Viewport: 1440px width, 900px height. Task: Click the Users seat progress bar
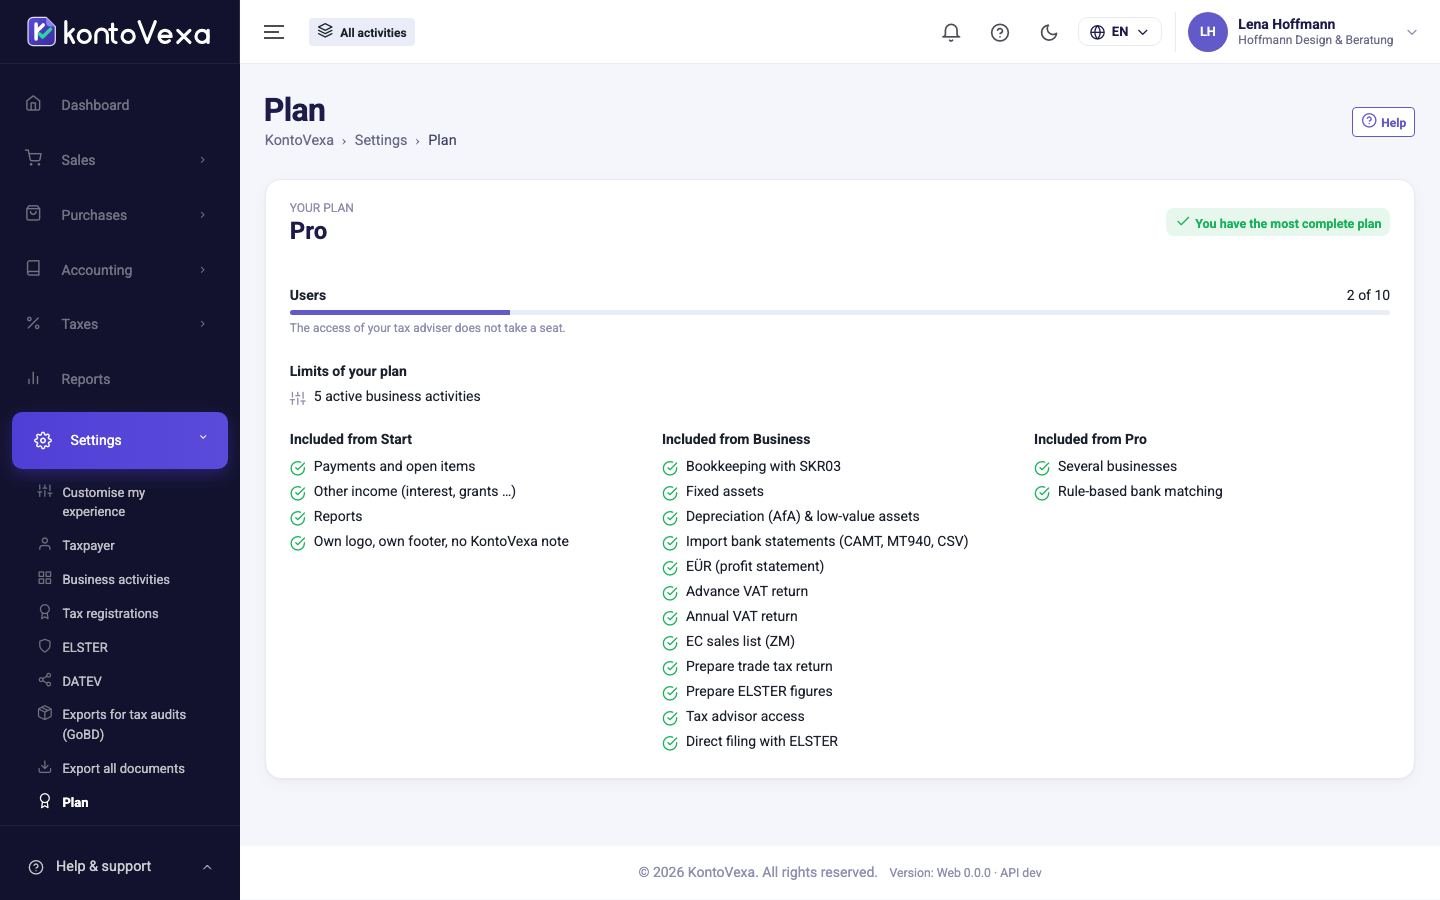(839, 312)
